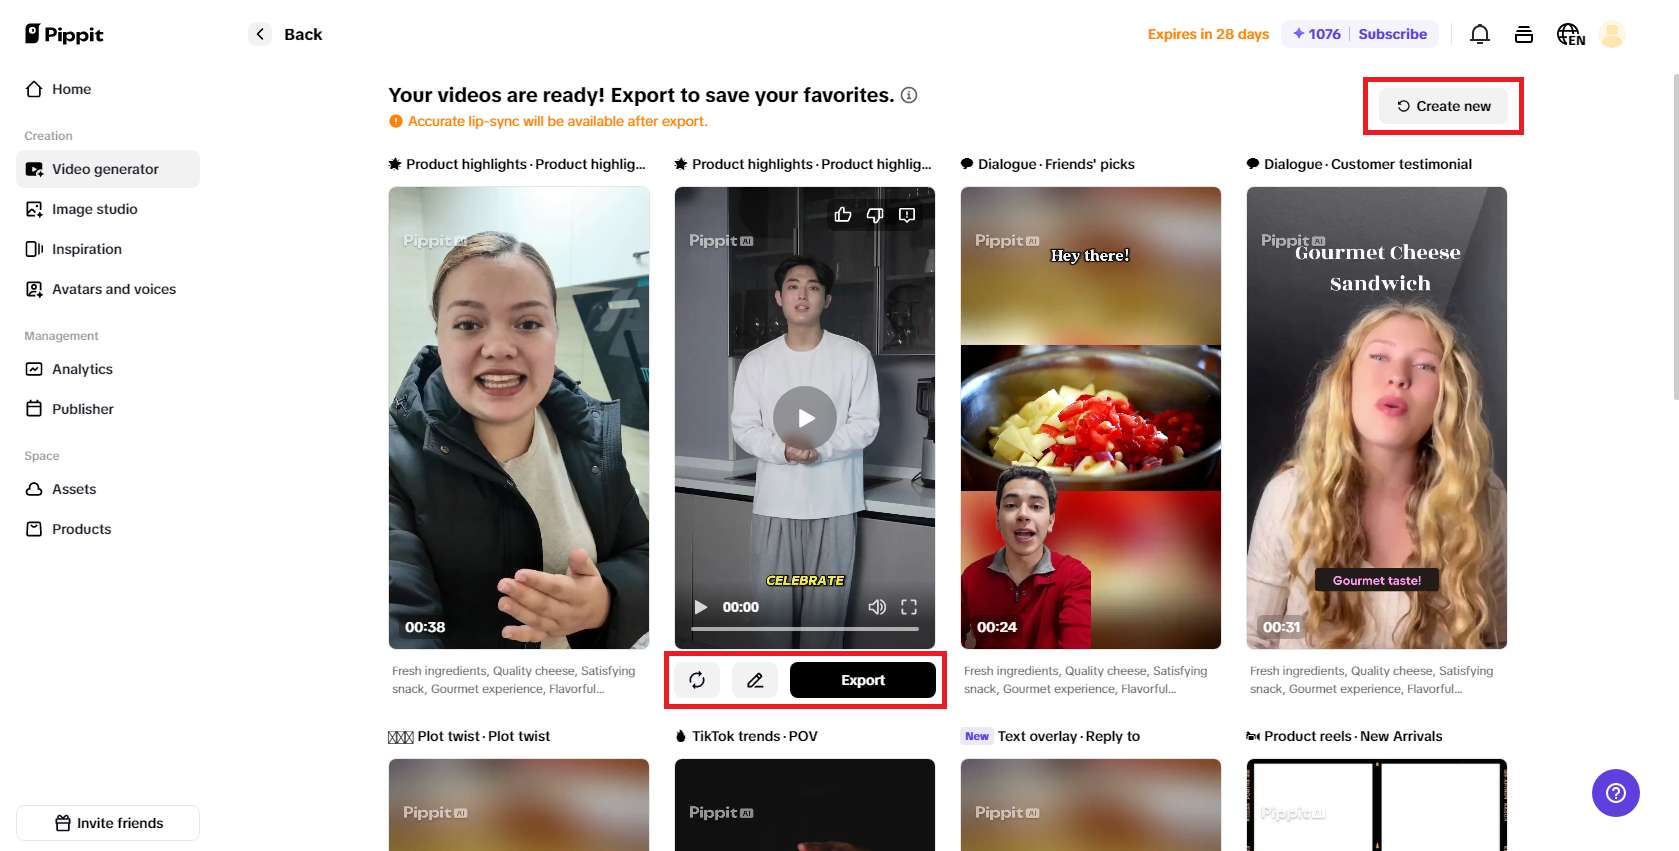The image size is (1679, 851).
Task: Like the video with thumbs up
Action: tap(843, 215)
